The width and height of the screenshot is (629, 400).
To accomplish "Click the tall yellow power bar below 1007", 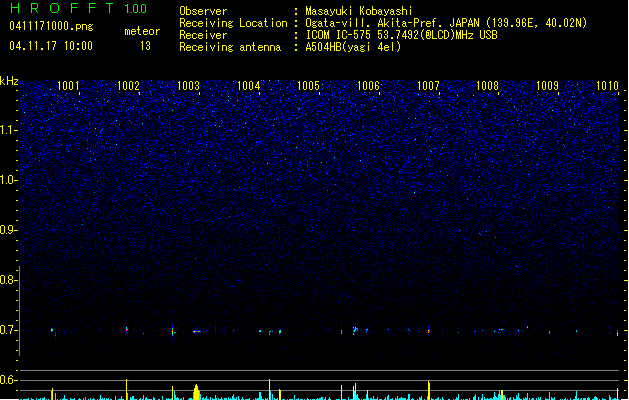I will click(x=429, y=390).
